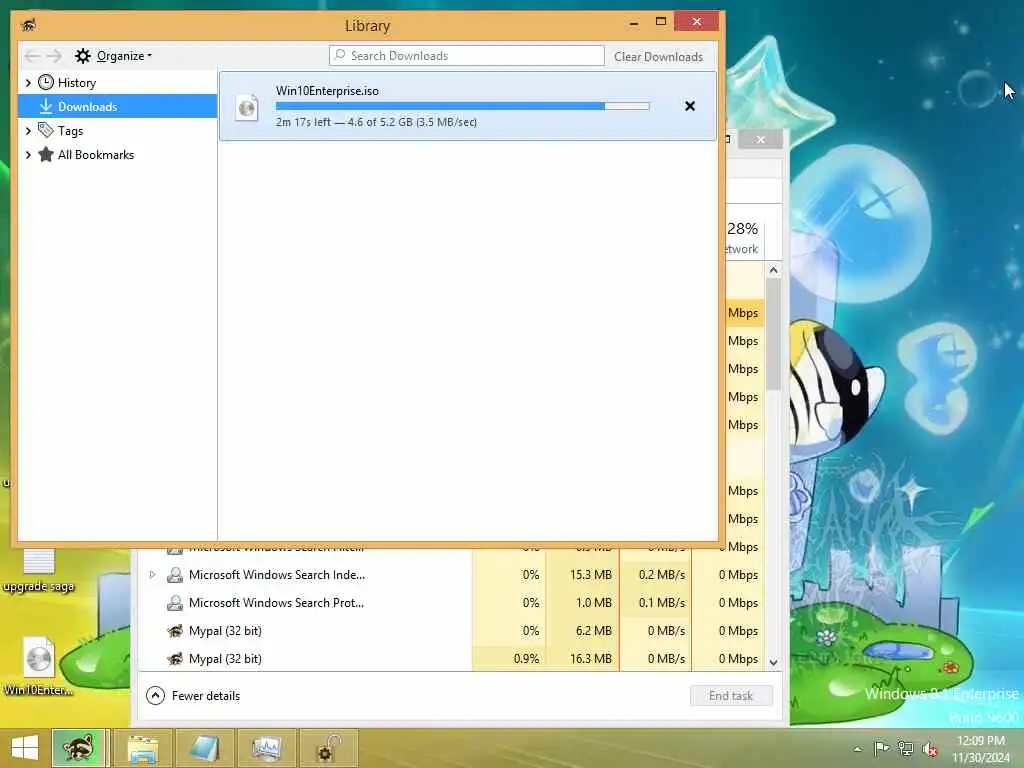Open the notepad app taskbar icon
The image size is (1024, 768).
coord(204,748)
